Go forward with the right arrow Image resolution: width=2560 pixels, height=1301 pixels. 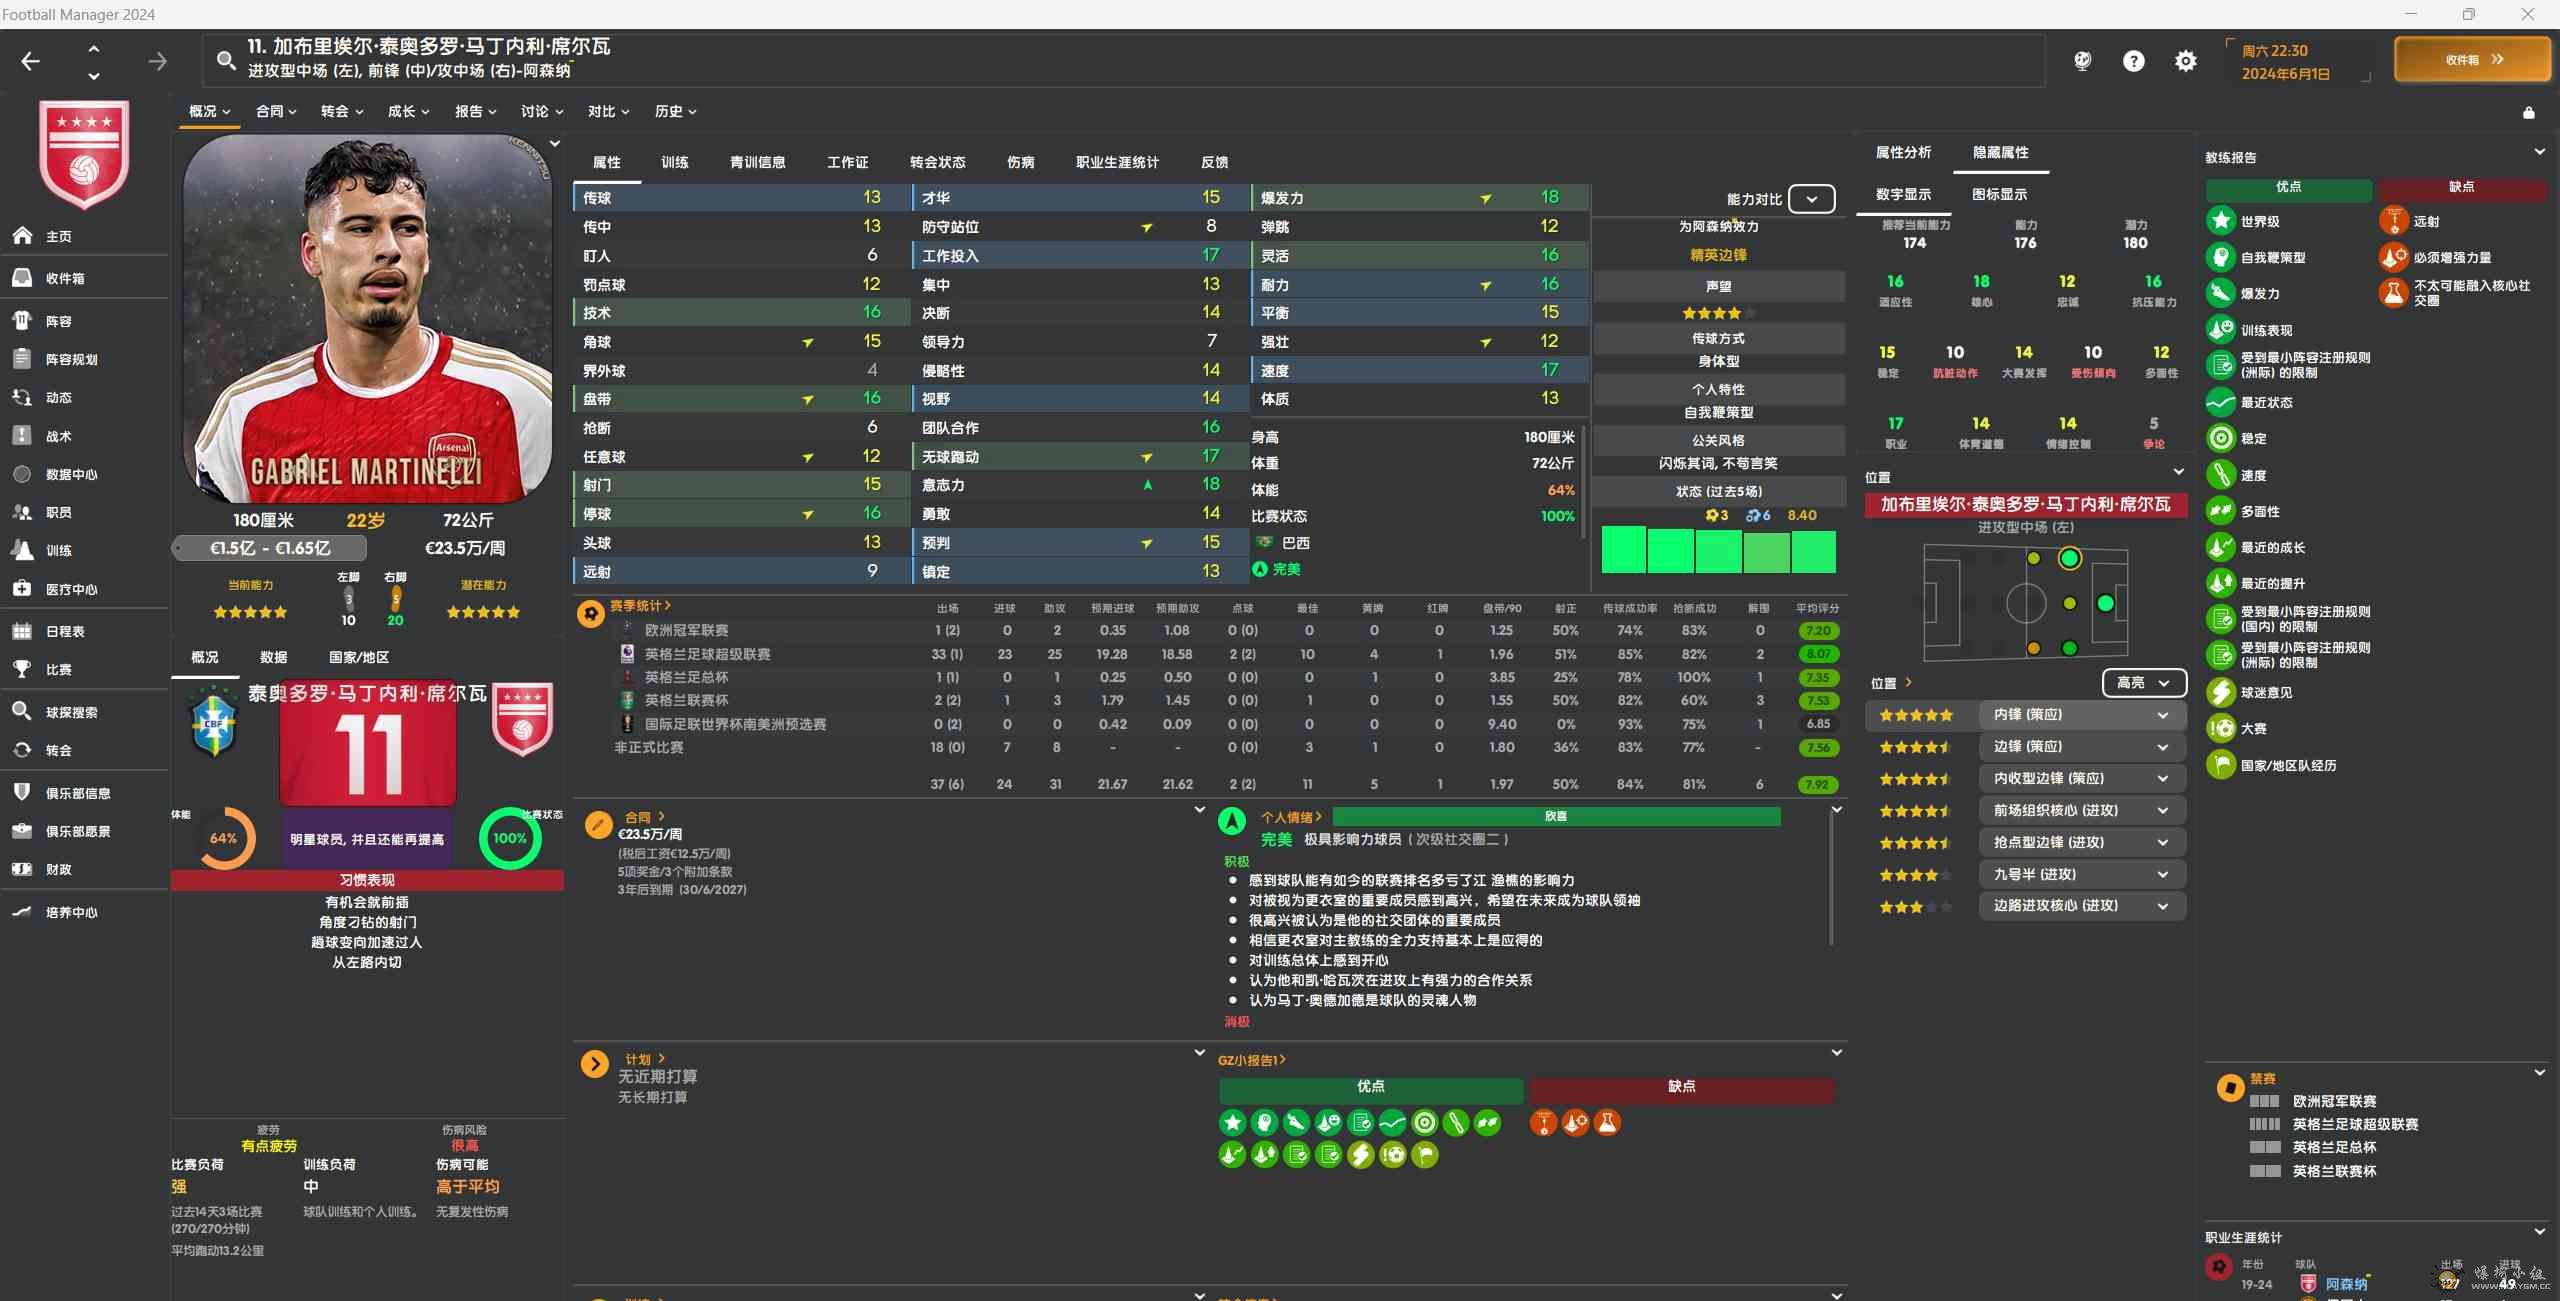(157, 61)
